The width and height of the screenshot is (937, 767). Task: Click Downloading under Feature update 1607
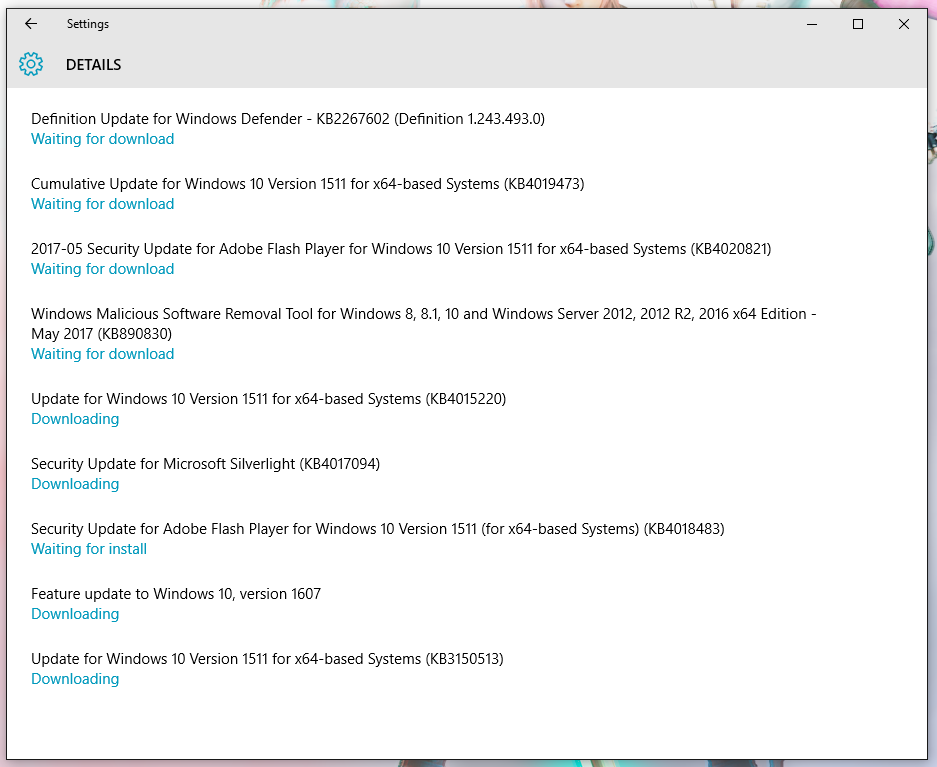coord(75,615)
